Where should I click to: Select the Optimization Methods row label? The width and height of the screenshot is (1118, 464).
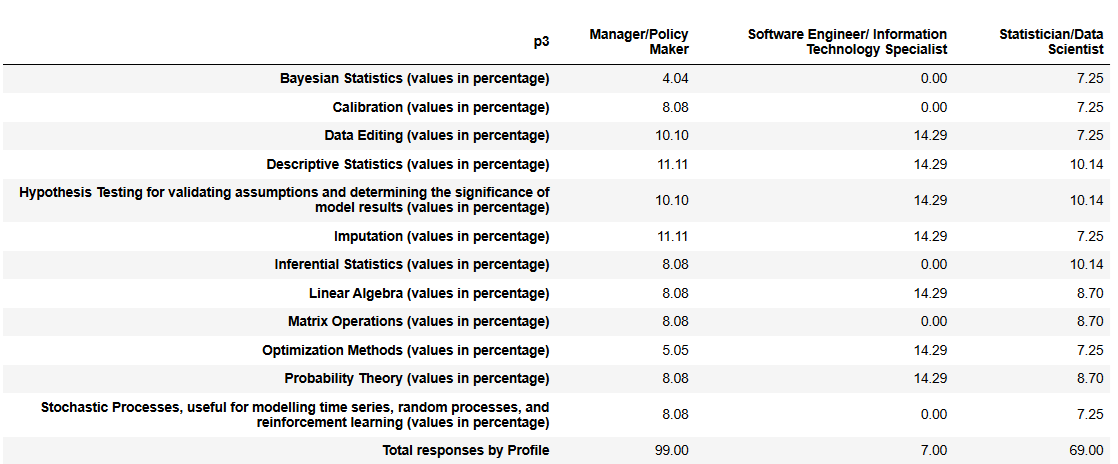click(405, 350)
